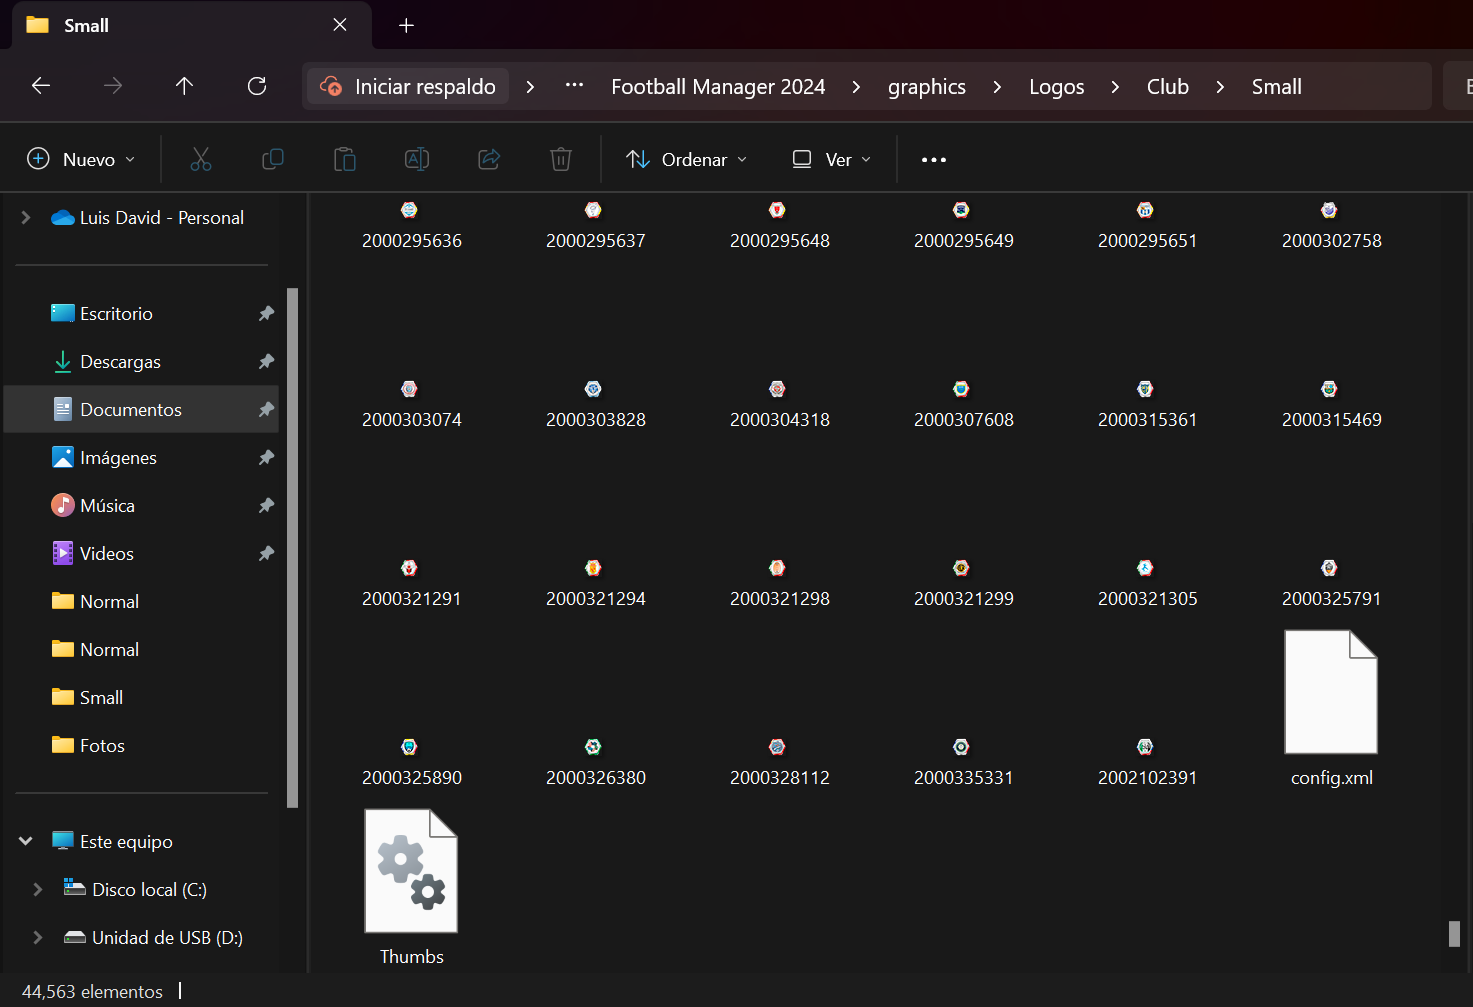Image resolution: width=1473 pixels, height=1007 pixels.
Task: Close the Small tab
Action: pyautogui.click(x=340, y=25)
